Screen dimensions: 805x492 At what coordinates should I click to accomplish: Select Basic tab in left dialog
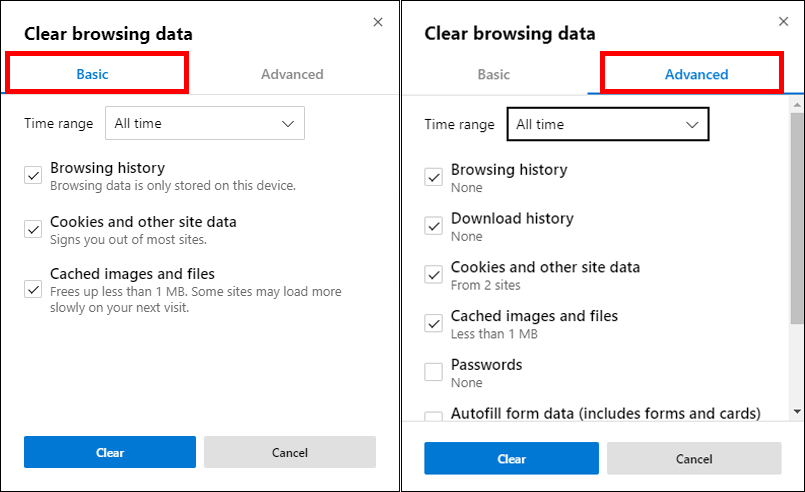coord(92,74)
